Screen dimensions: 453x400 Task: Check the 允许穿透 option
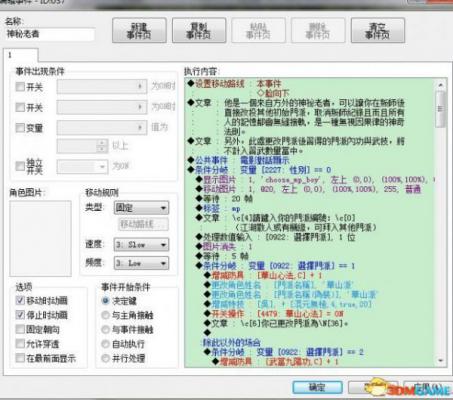point(20,344)
